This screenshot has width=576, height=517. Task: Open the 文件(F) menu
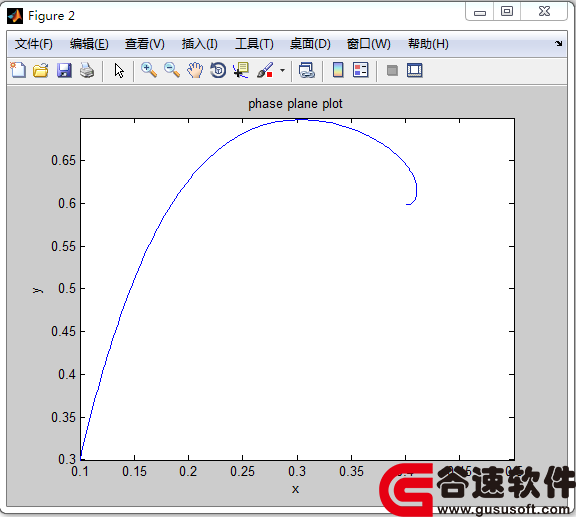tap(33, 44)
